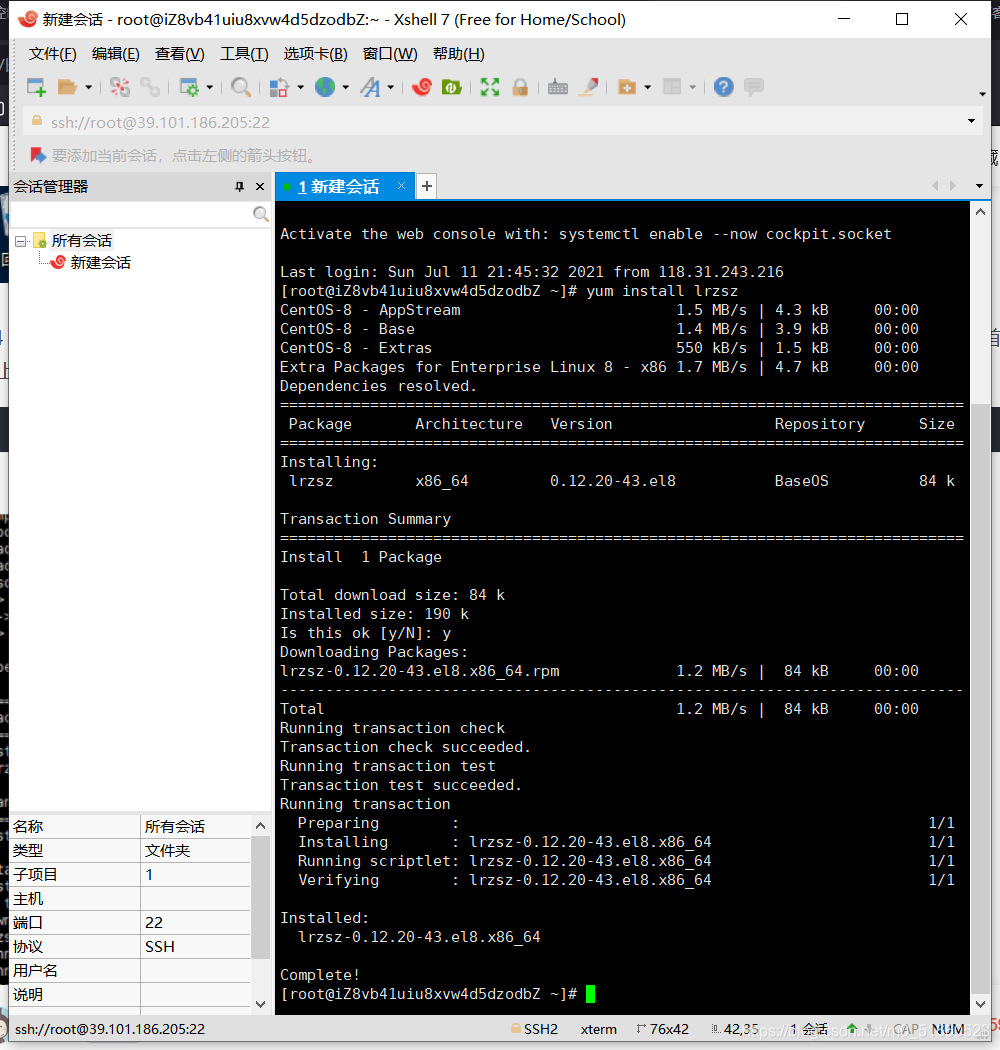Click scroll tabs left arrow

(x=935, y=186)
